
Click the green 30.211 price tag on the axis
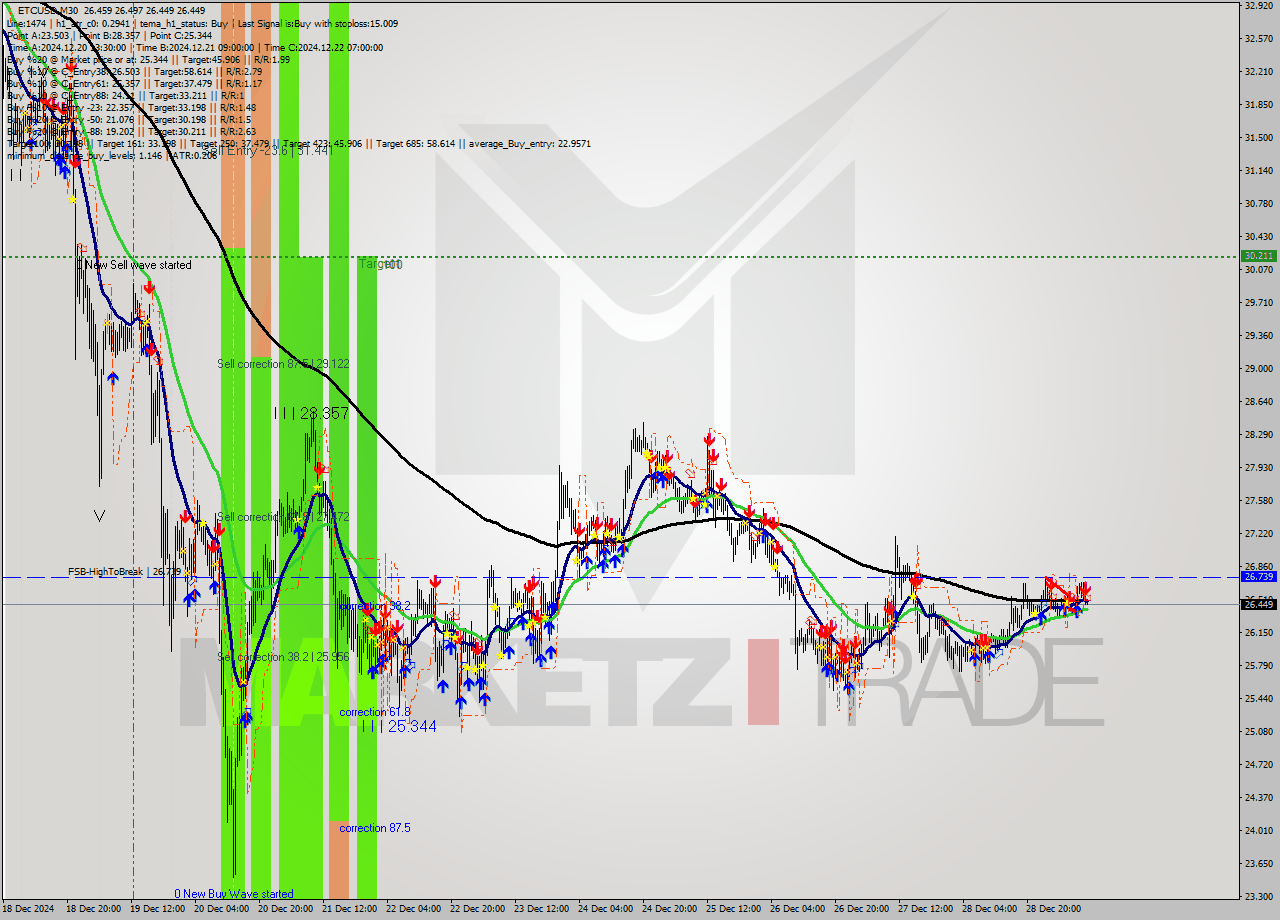click(x=1258, y=256)
